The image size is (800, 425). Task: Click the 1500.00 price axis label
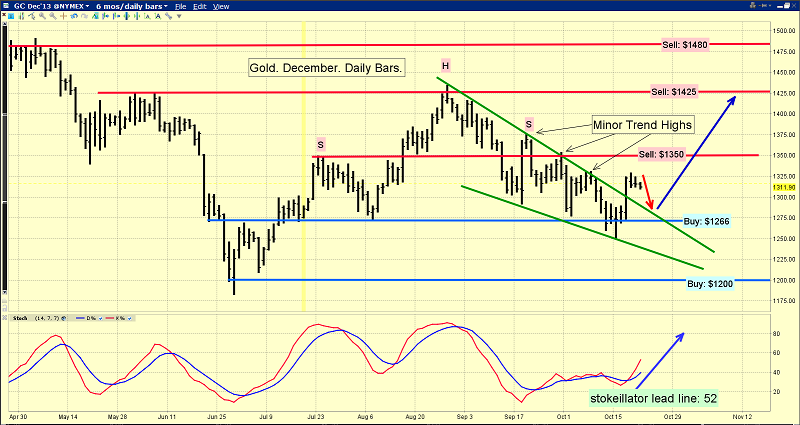point(783,30)
